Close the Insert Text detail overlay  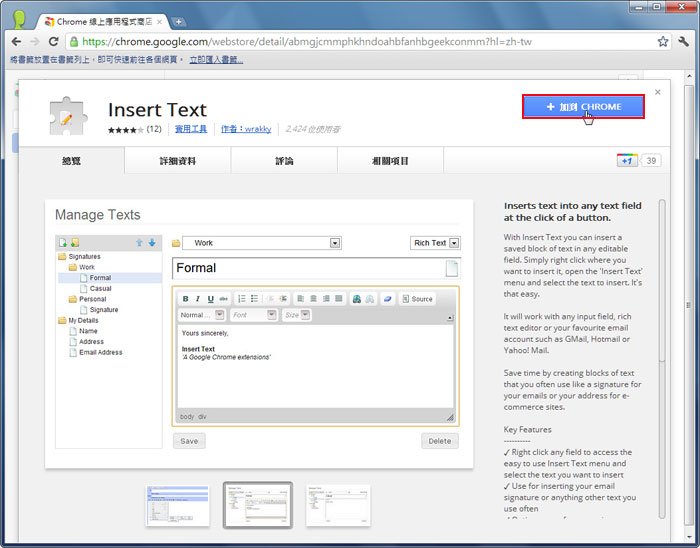tap(657, 92)
